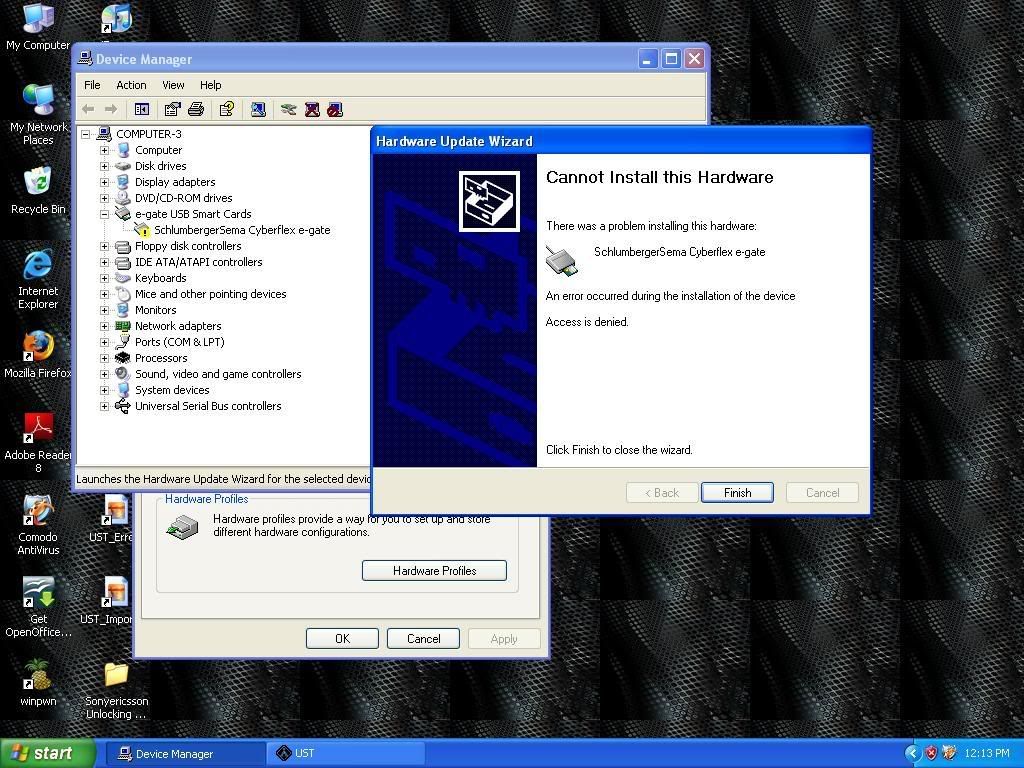Collapse the e-gate USB Smart Cards node
Screen dimensions: 1024x768
[x=104, y=214]
